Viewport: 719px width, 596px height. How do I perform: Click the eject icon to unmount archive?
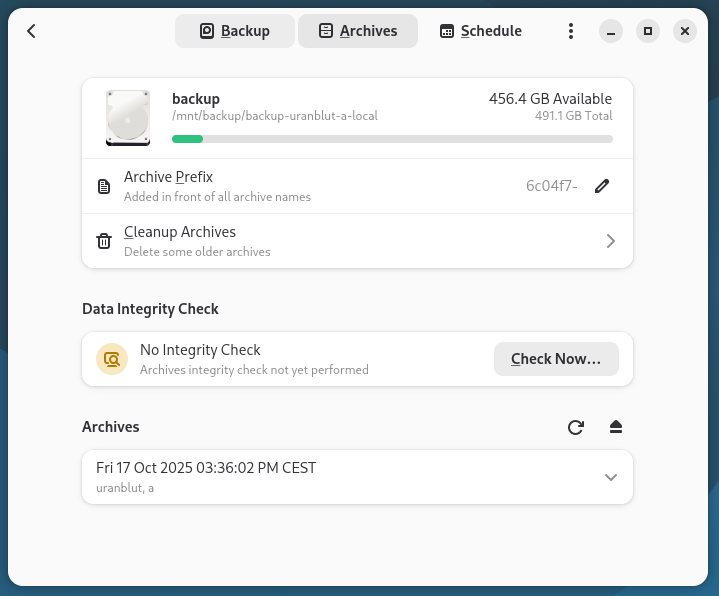[x=616, y=428]
